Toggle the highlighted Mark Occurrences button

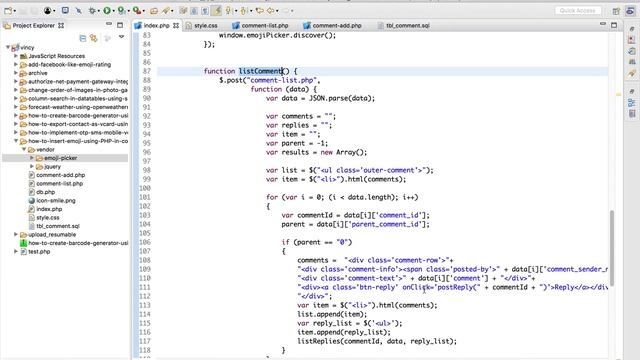(217, 11)
